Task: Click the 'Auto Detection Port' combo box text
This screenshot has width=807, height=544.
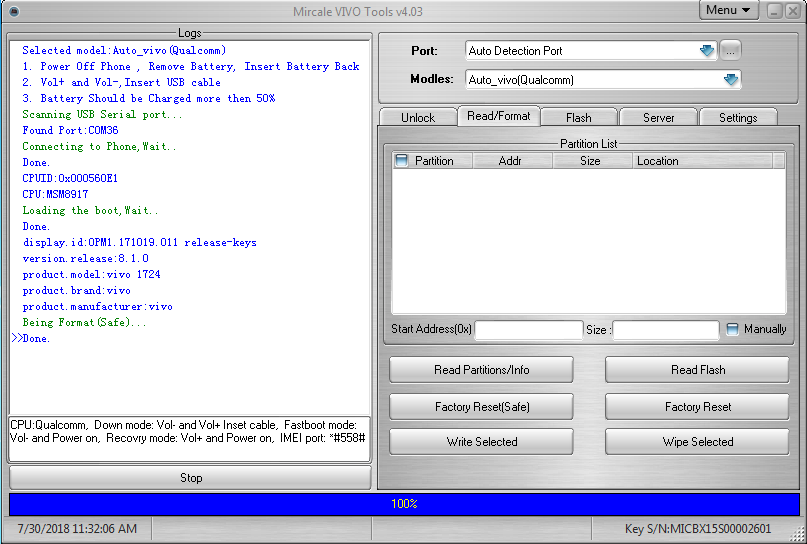Action: [x=515, y=50]
